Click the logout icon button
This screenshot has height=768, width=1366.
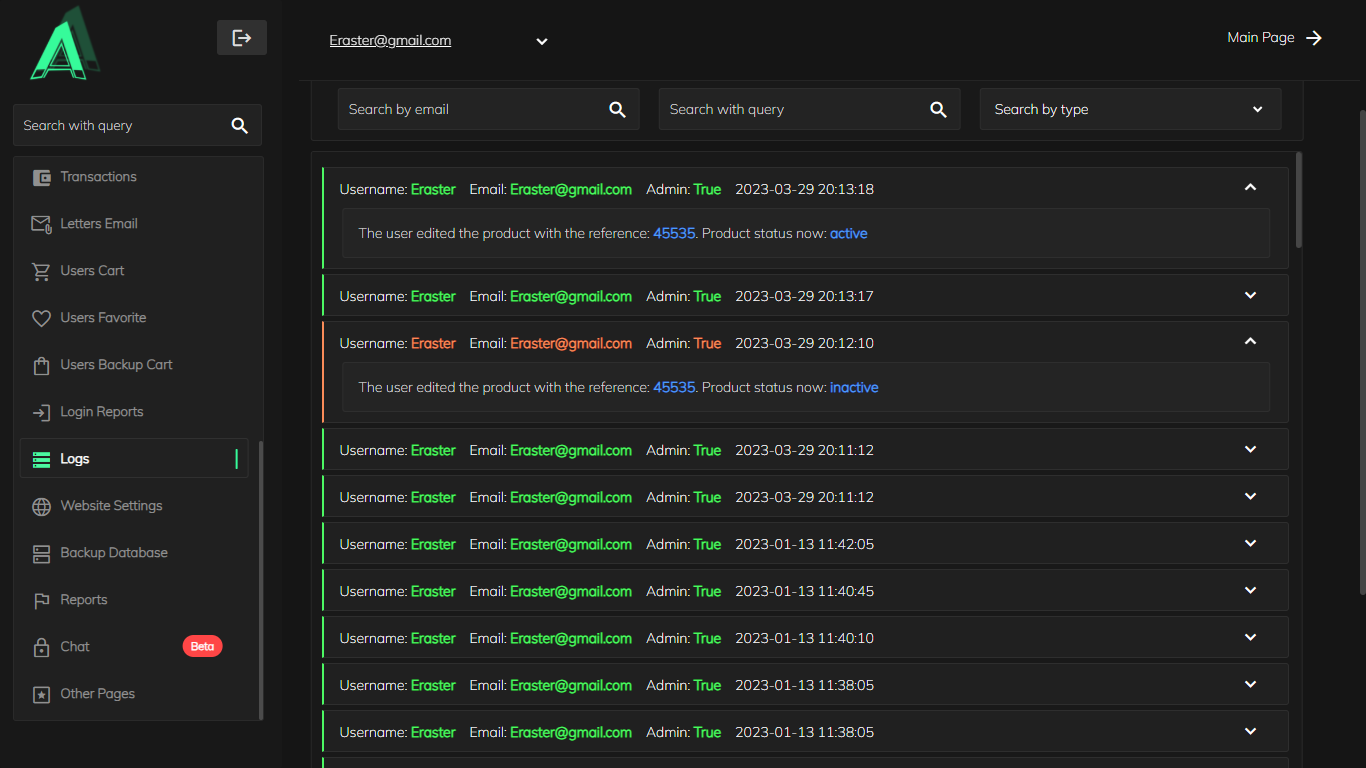(241, 38)
